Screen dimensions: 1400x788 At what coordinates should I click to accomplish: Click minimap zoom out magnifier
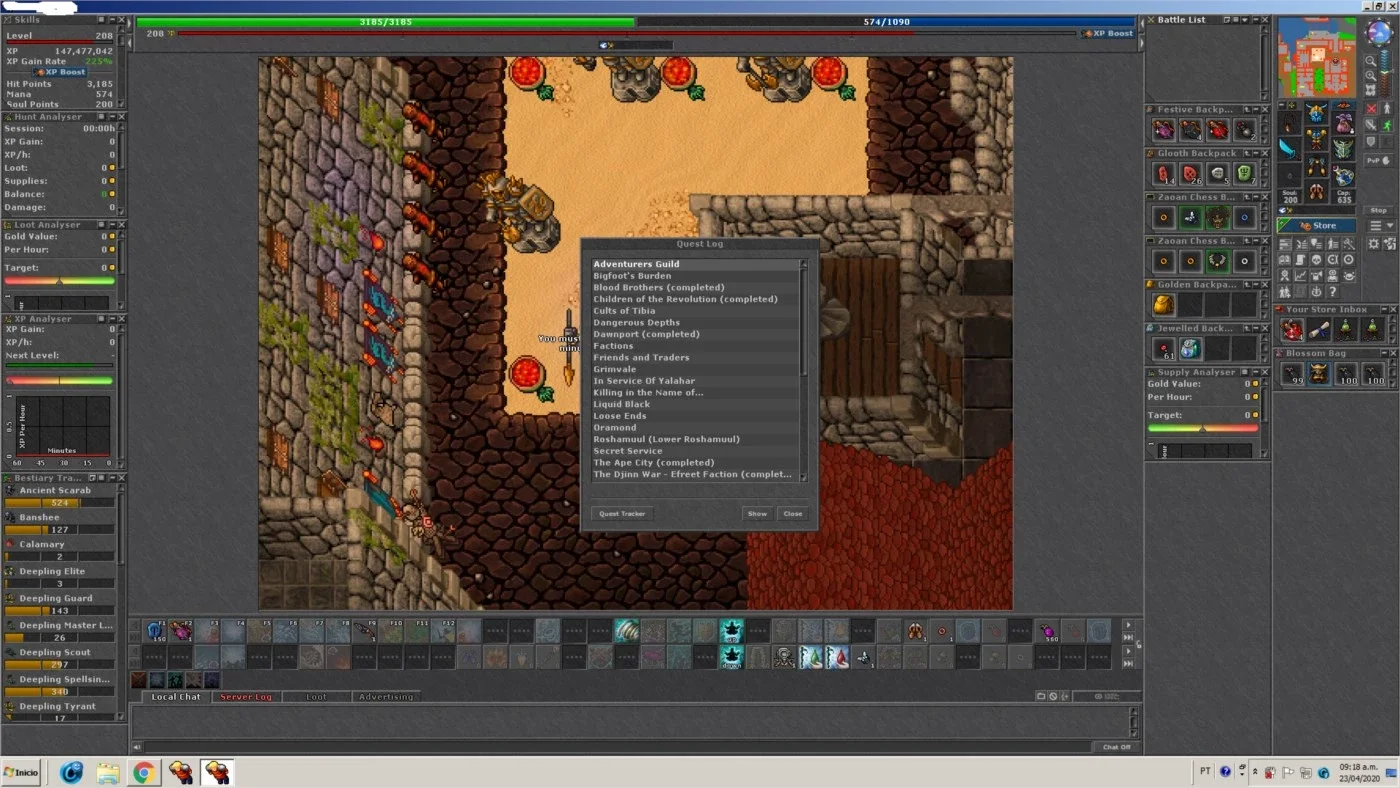click(x=1371, y=61)
